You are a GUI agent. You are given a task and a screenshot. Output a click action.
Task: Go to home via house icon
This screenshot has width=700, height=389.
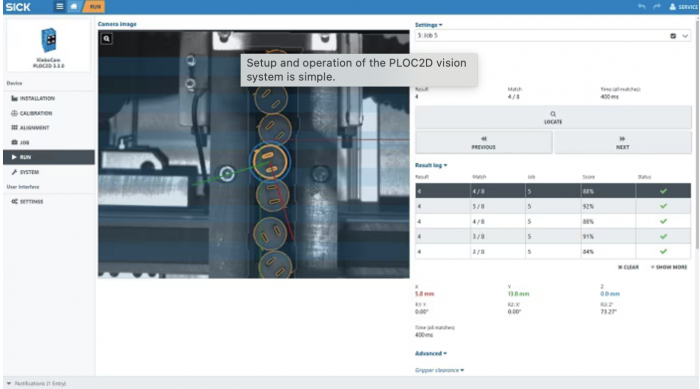(74, 7)
